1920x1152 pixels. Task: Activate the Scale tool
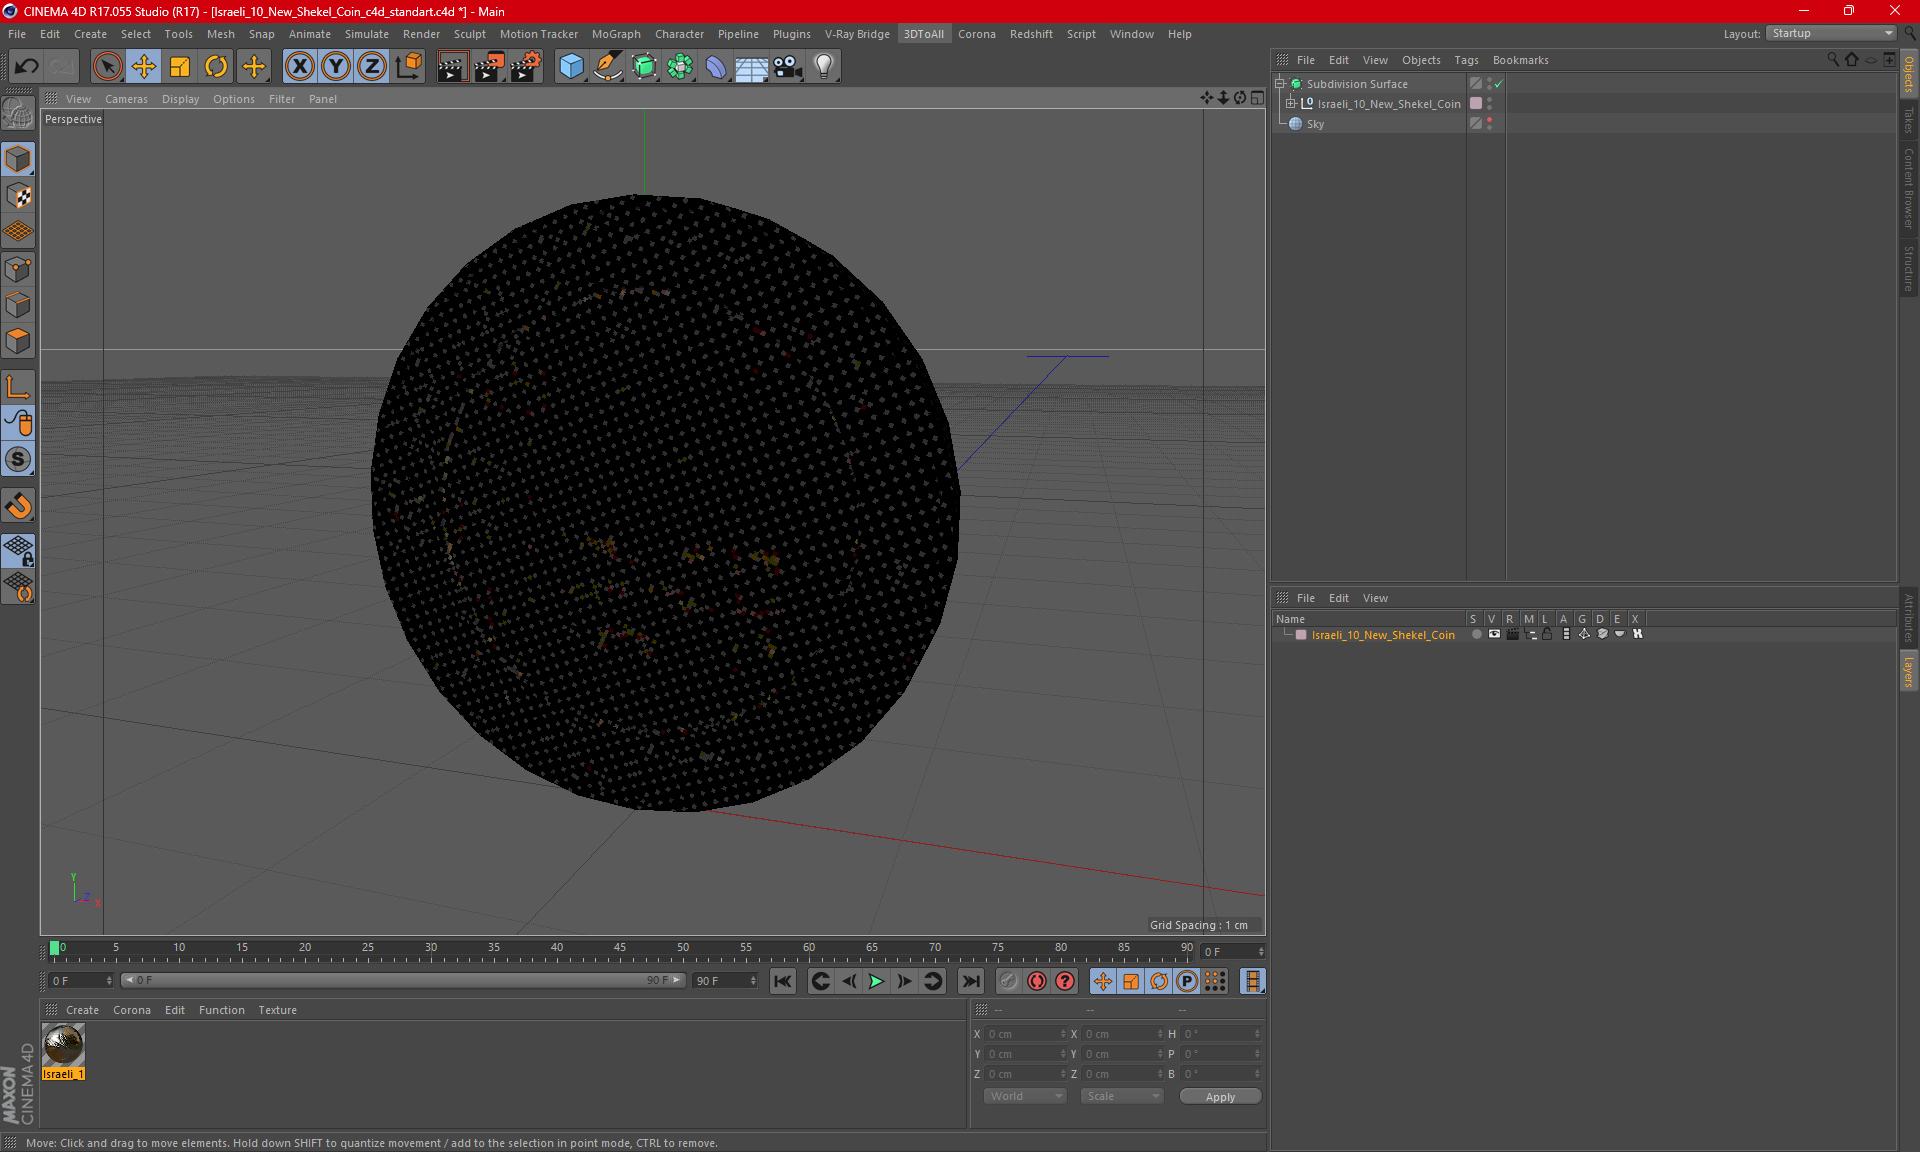pyautogui.click(x=180, y=67)
